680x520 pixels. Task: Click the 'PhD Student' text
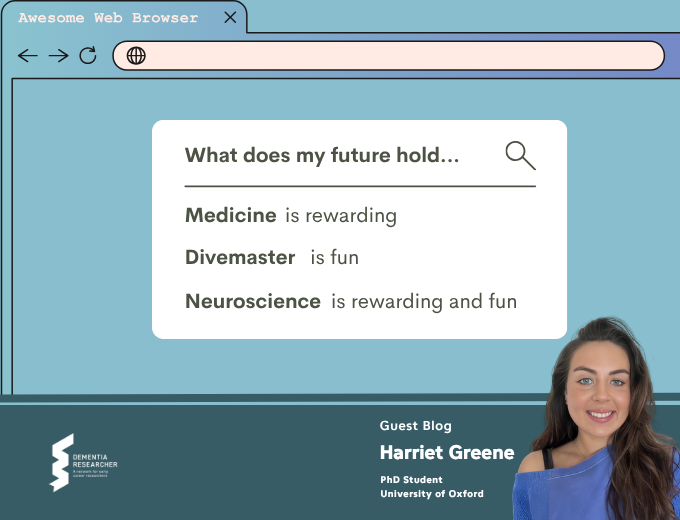pos(411,480)
